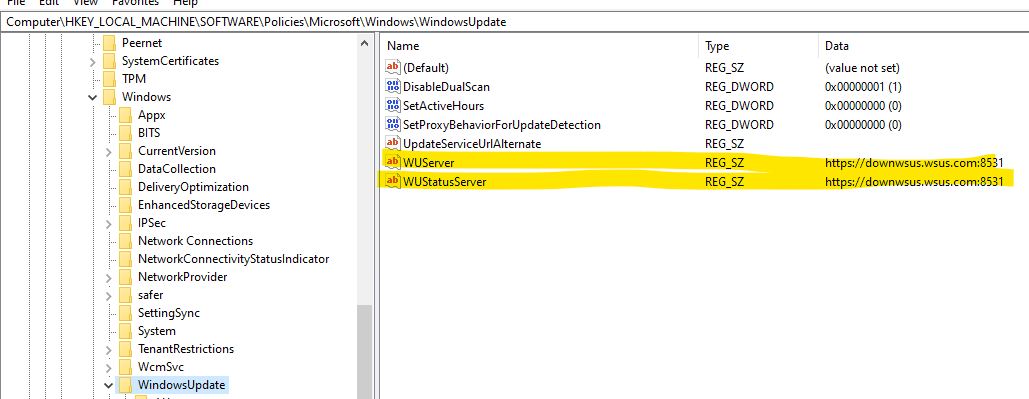Sort values by Type column header
The image size is (1029, 399).
point(759,46)
